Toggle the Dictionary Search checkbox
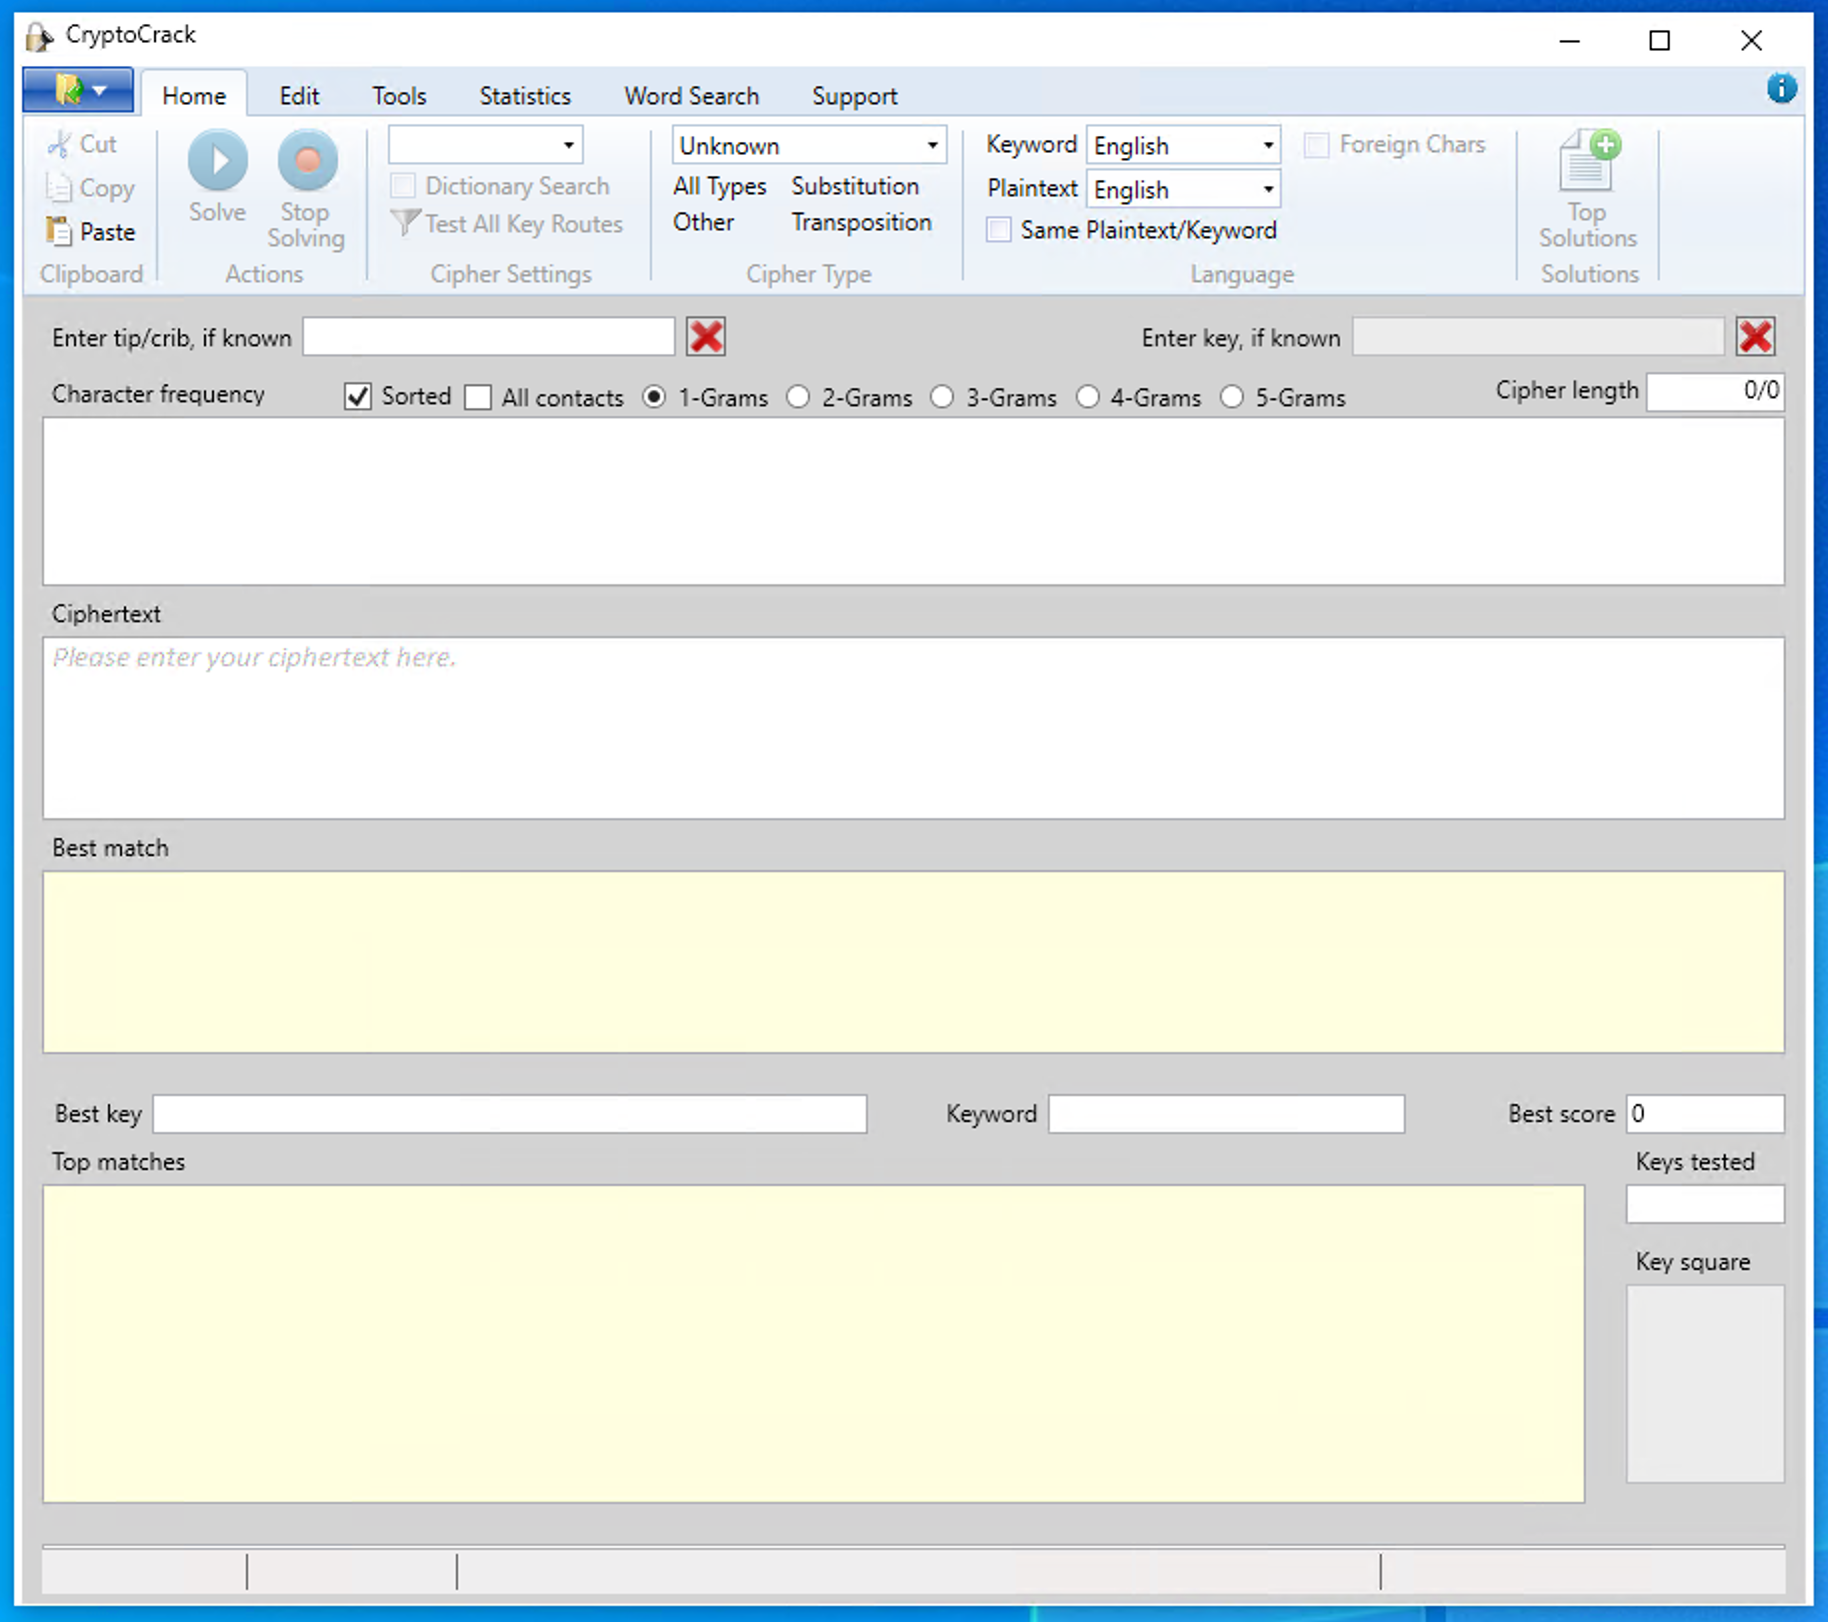The image size is (1828, 1622). (403, 186)
